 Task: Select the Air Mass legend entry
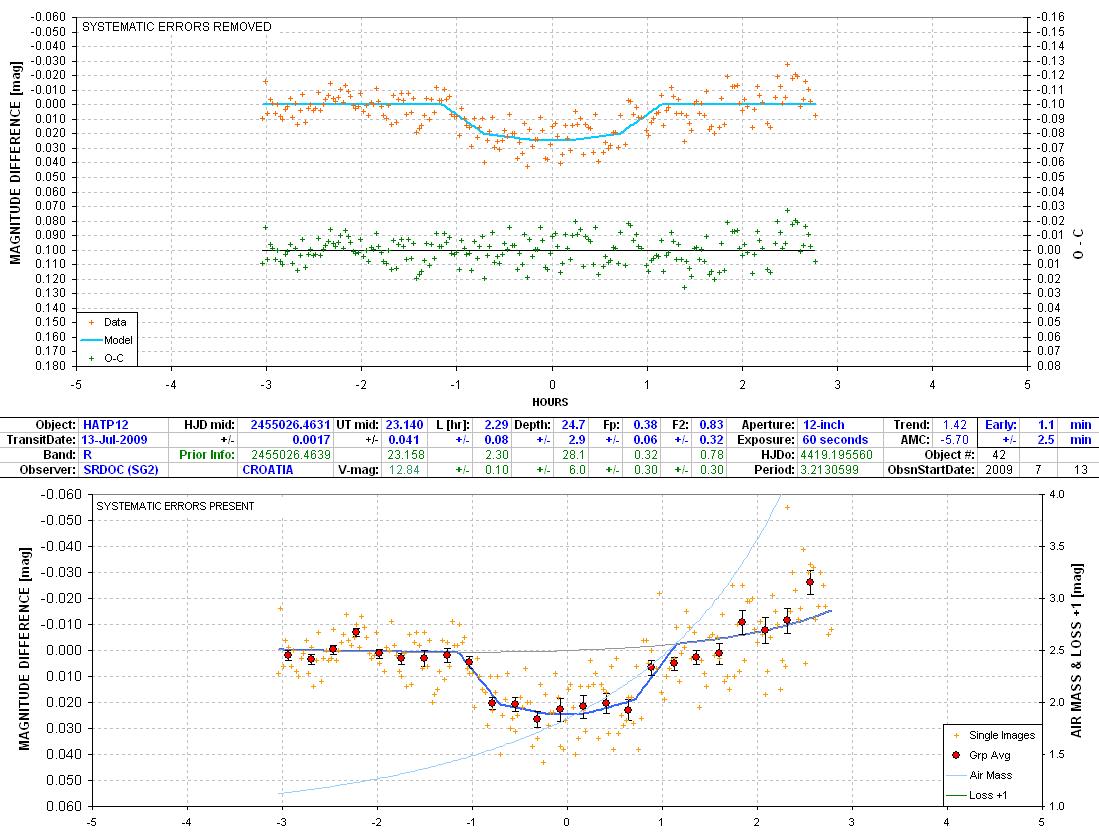pyautogui.click(x=979, y=775)
